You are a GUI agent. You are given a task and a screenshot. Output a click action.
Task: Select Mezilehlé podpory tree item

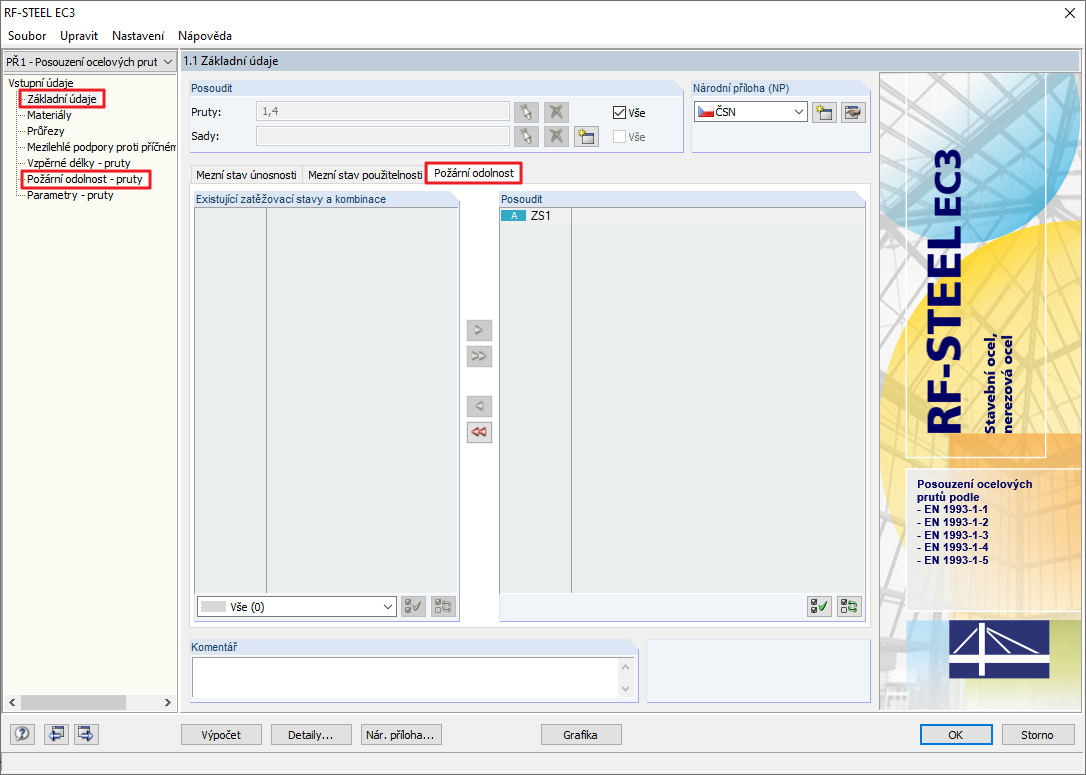[101, 147]
